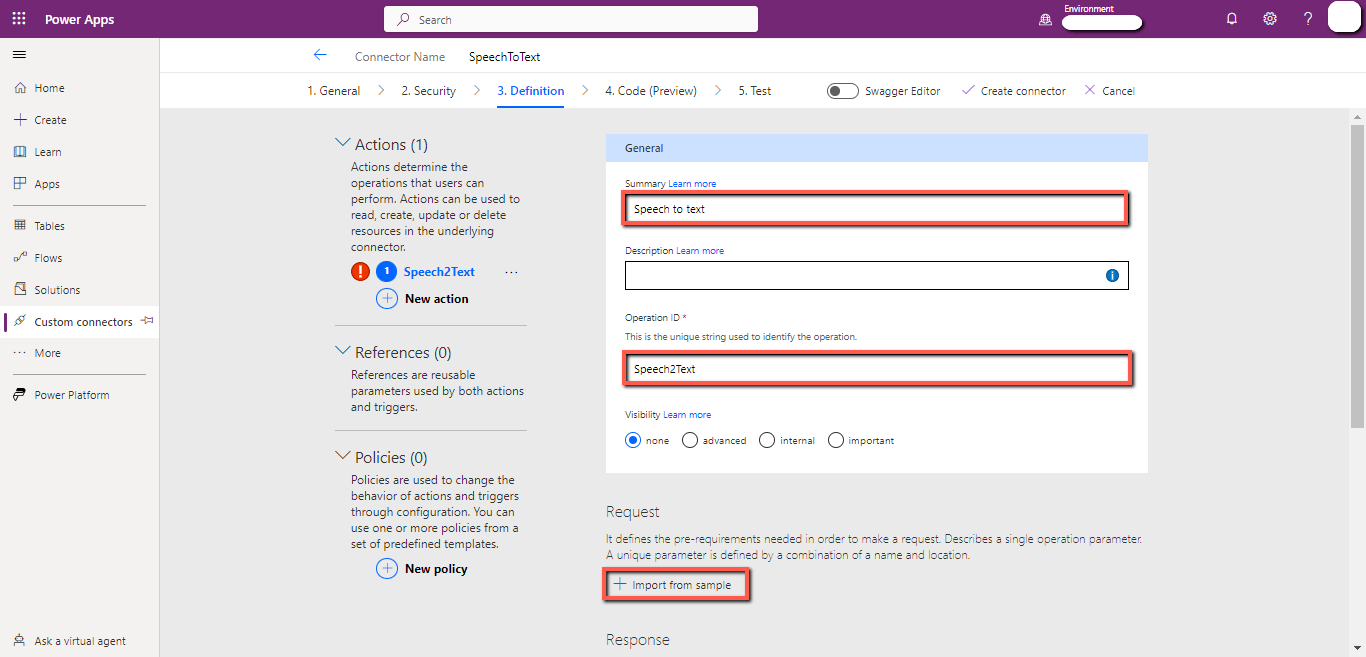Click New policy text link
Screen dimensions: 1366x657
[x=436, y=569]
